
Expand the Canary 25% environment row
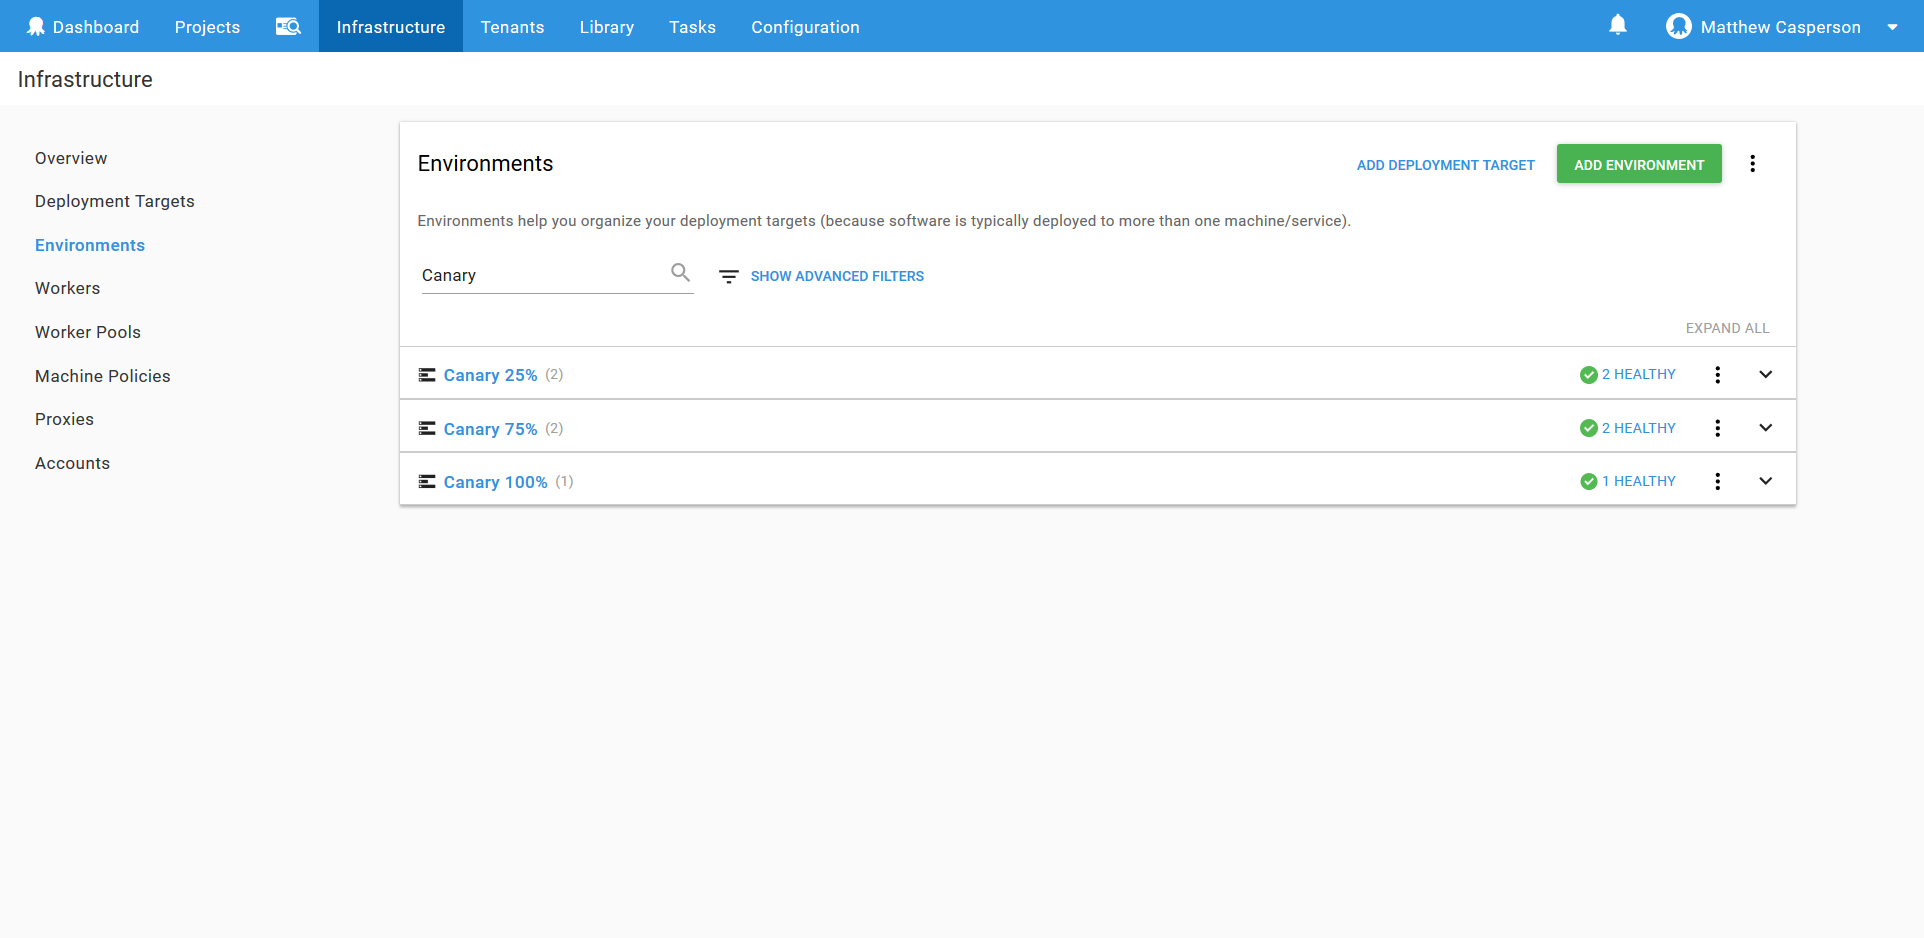[x=1765, y=375]
